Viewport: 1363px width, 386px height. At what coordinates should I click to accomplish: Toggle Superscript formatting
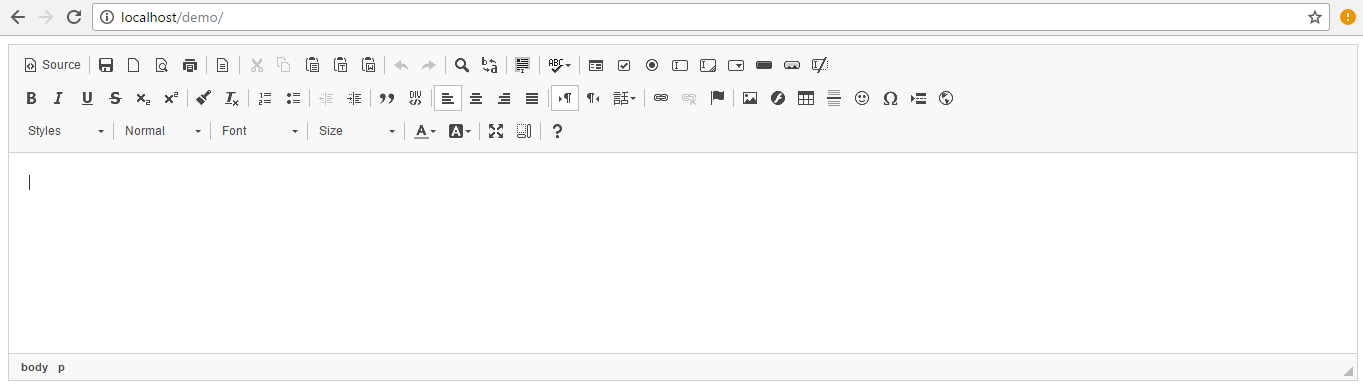point(171,98)
